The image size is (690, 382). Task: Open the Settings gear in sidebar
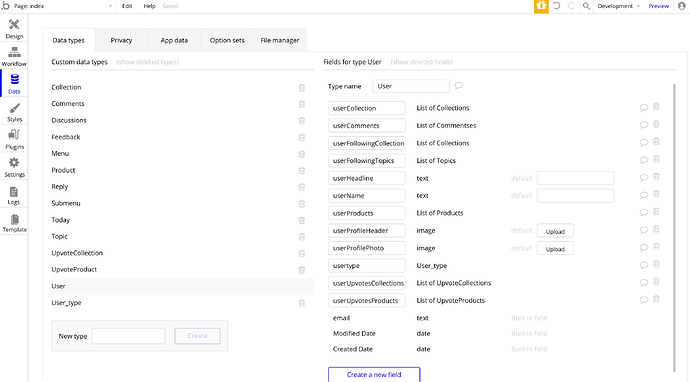click(x=14, y=167)
